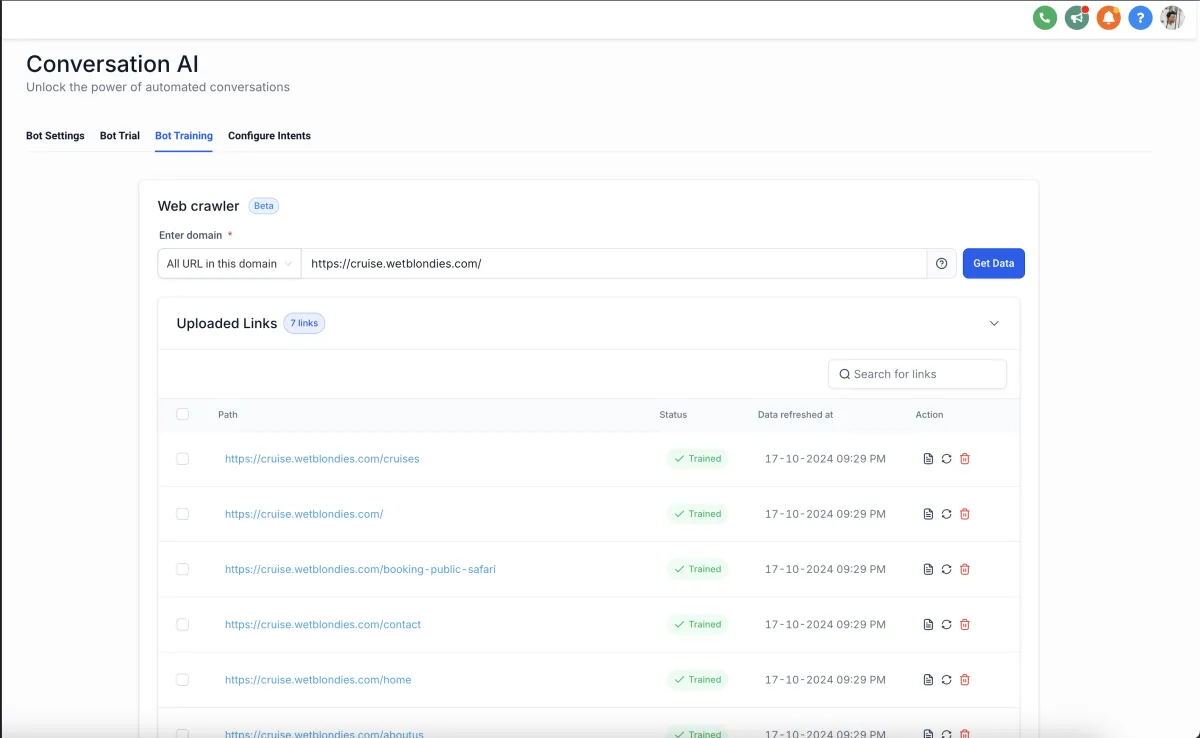Refresh the /contact link data

(946, 624)
